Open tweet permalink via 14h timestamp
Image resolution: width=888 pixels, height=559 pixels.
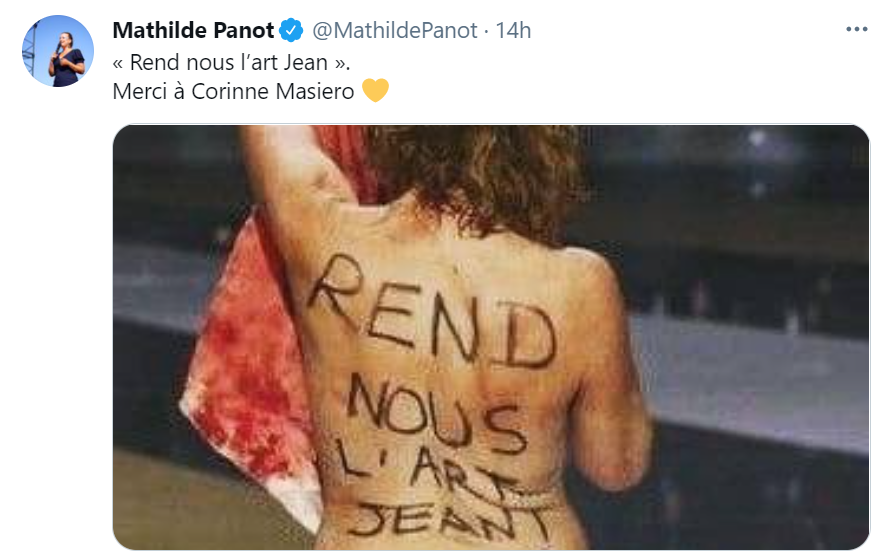(513, 31)
